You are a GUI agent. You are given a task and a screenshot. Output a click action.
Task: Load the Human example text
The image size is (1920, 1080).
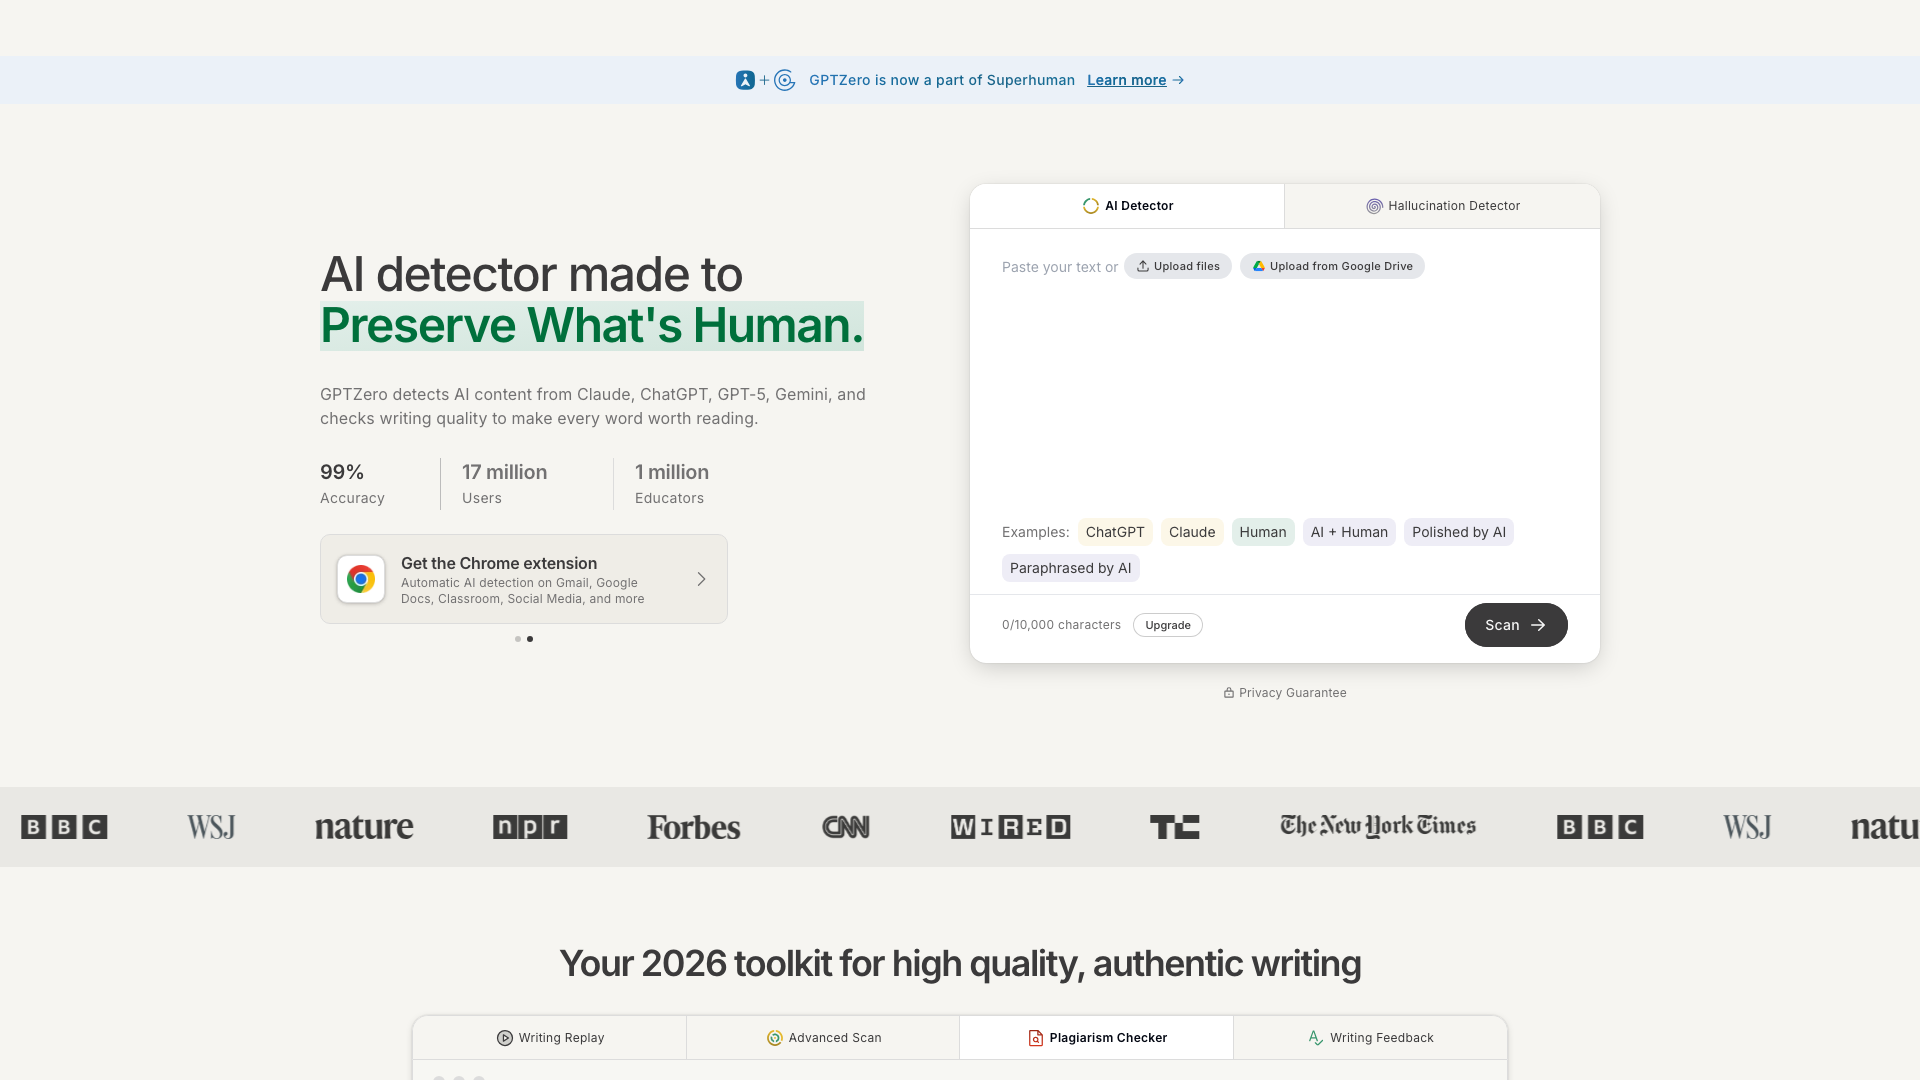[x=1263, y=532]
